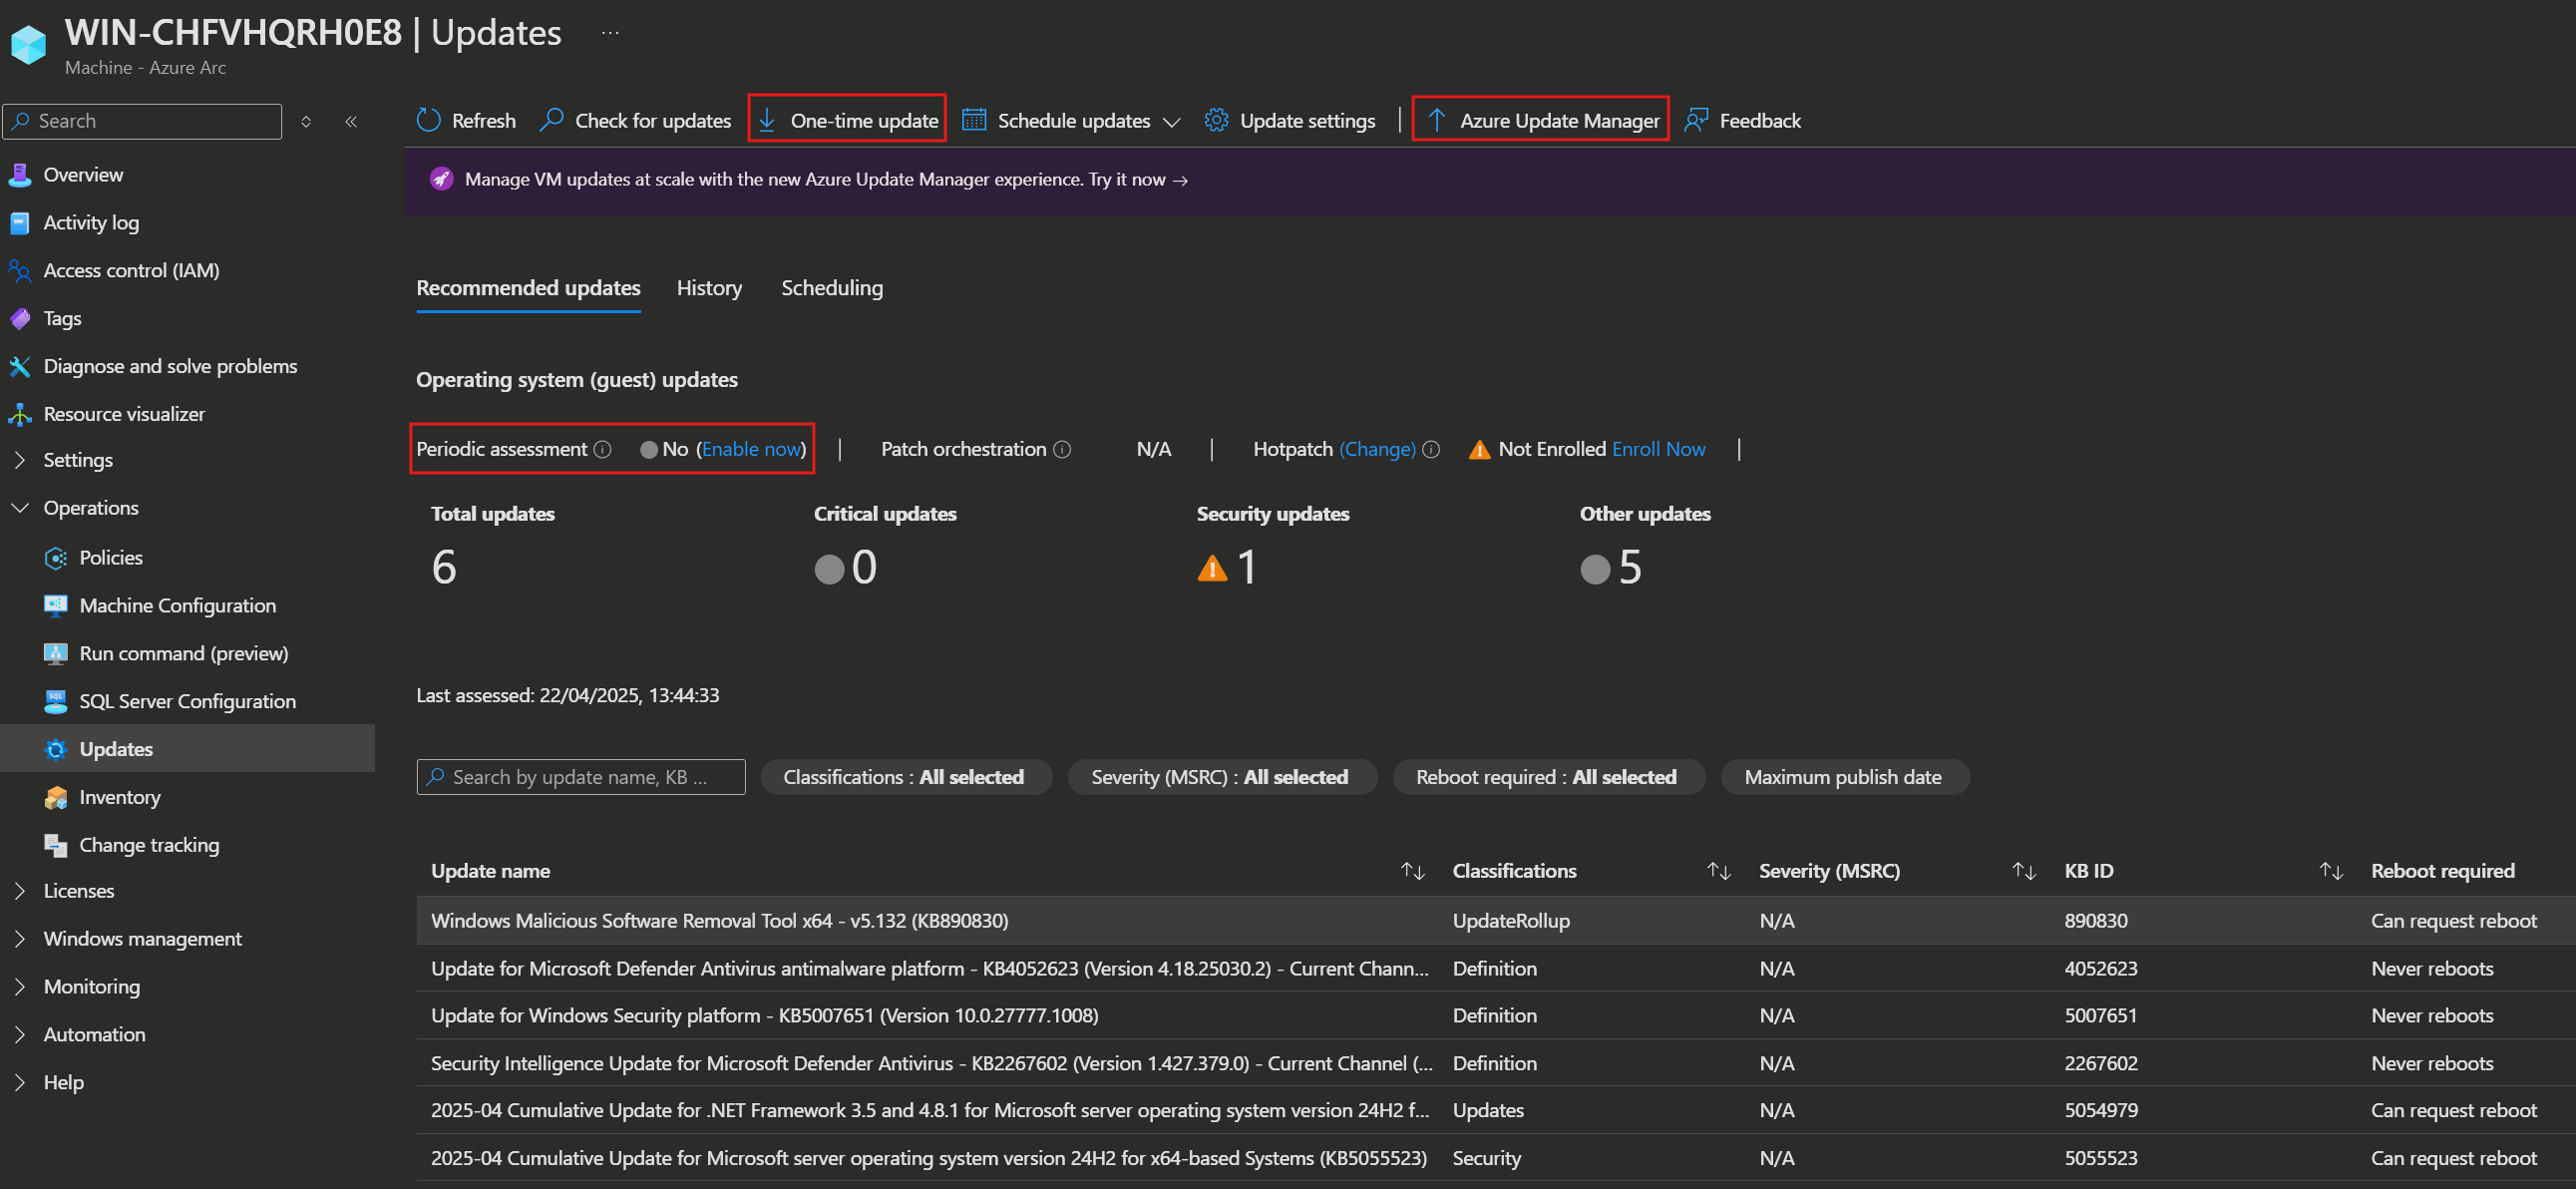Sort by Update name column arrows
2576x1189 pixels.
coord(1412,872)
